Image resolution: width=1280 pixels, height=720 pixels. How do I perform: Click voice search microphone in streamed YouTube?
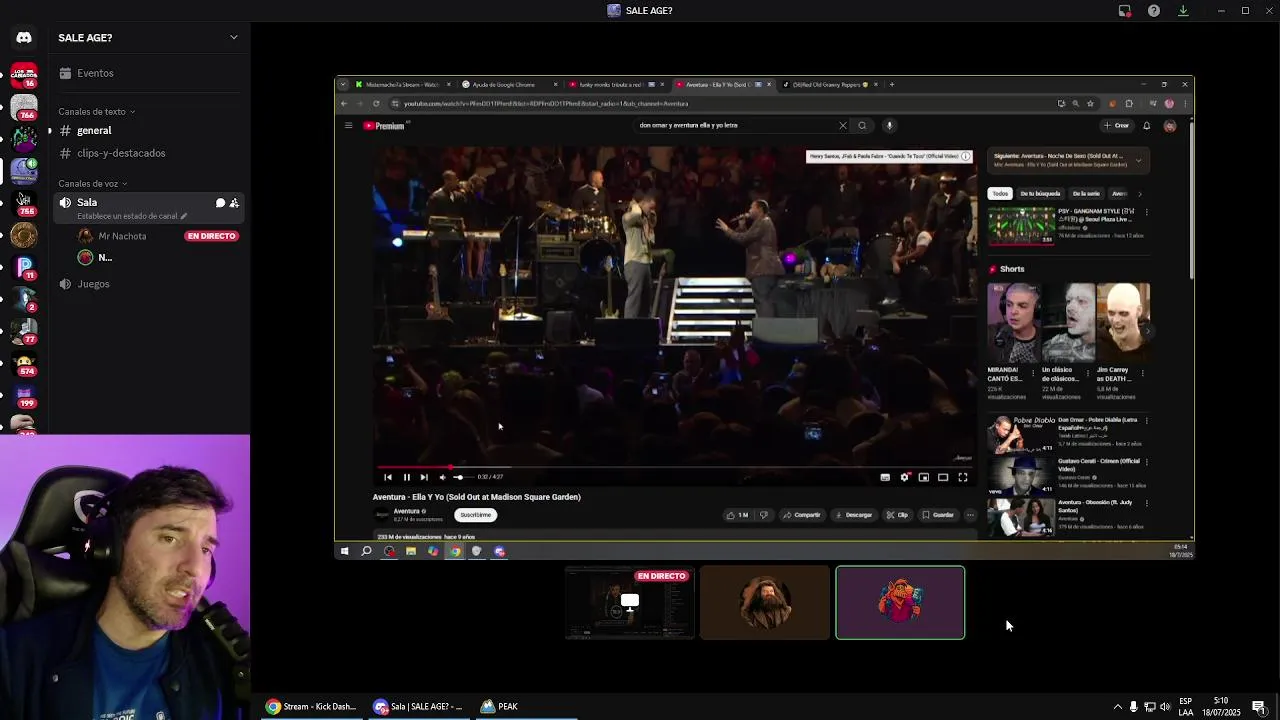pos(889,126)
